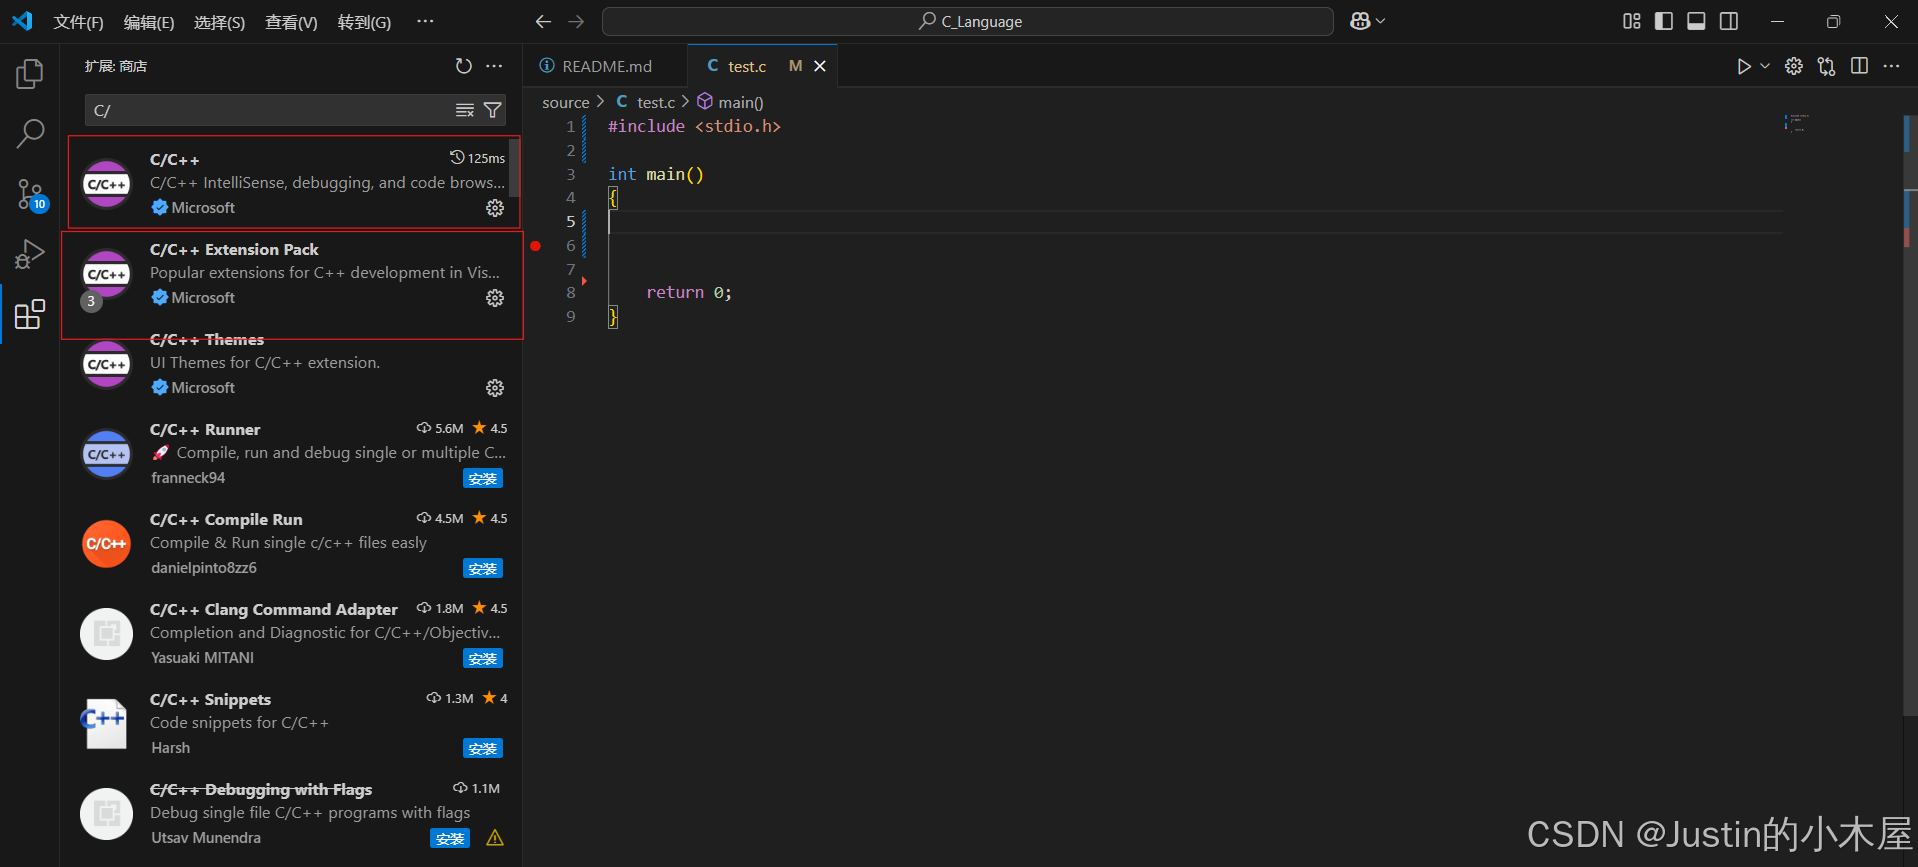The height and width of the screenshot is (867, 1918).
Task: Clear the extension search results
Action: point(465,110)
